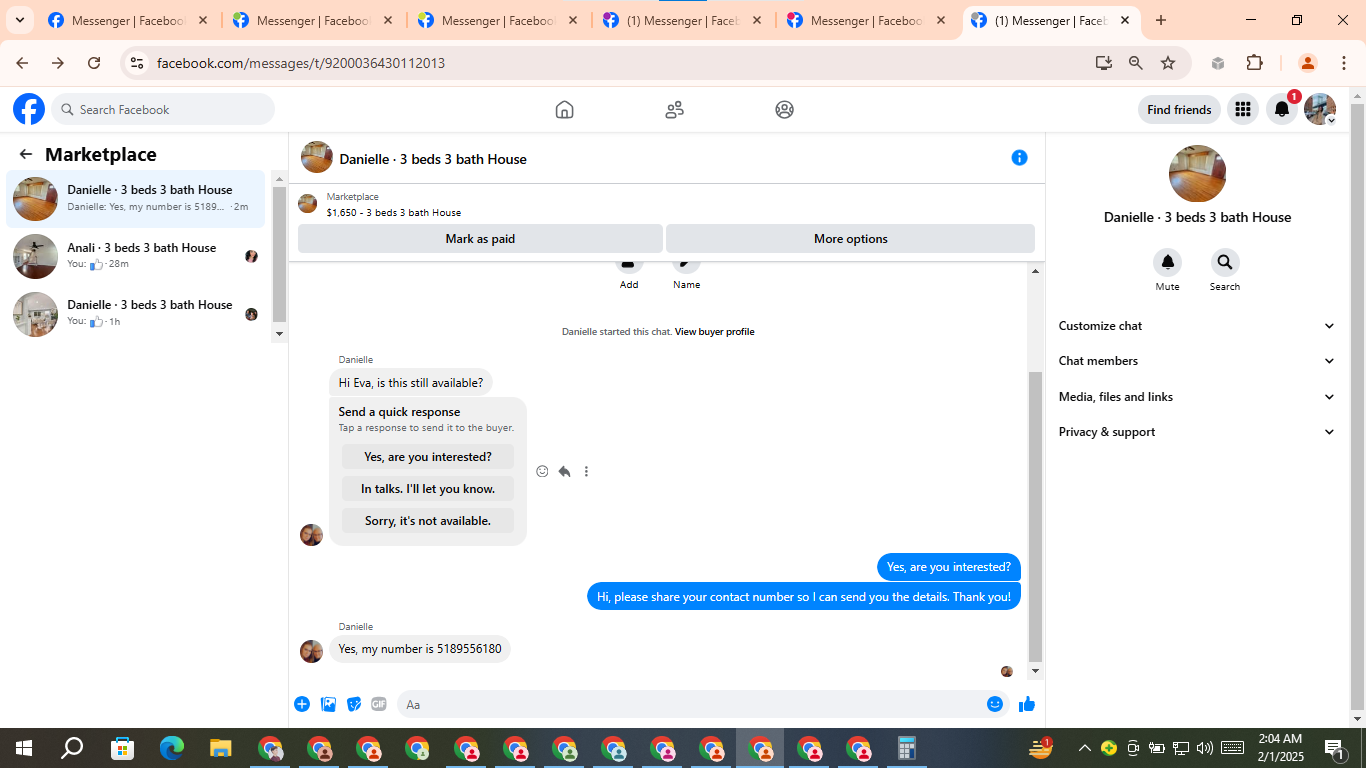Open more actions plus button in composer
Image resolution: width=1366 pixels, height=768 pixels.
point(302,704)
